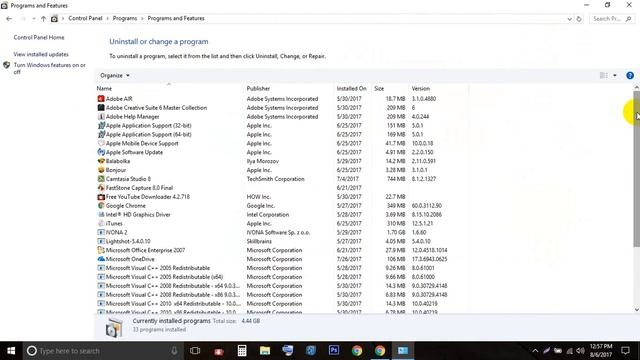The image size is (640, 360).
Task: Sort by the Publisher column header
Action: pos(258,88)
